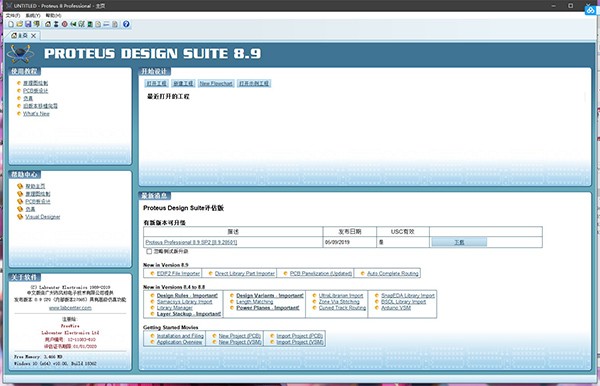600x386 pixels.
Task: Visit the www.labcenter.com link
Action: tap(70, 308)
